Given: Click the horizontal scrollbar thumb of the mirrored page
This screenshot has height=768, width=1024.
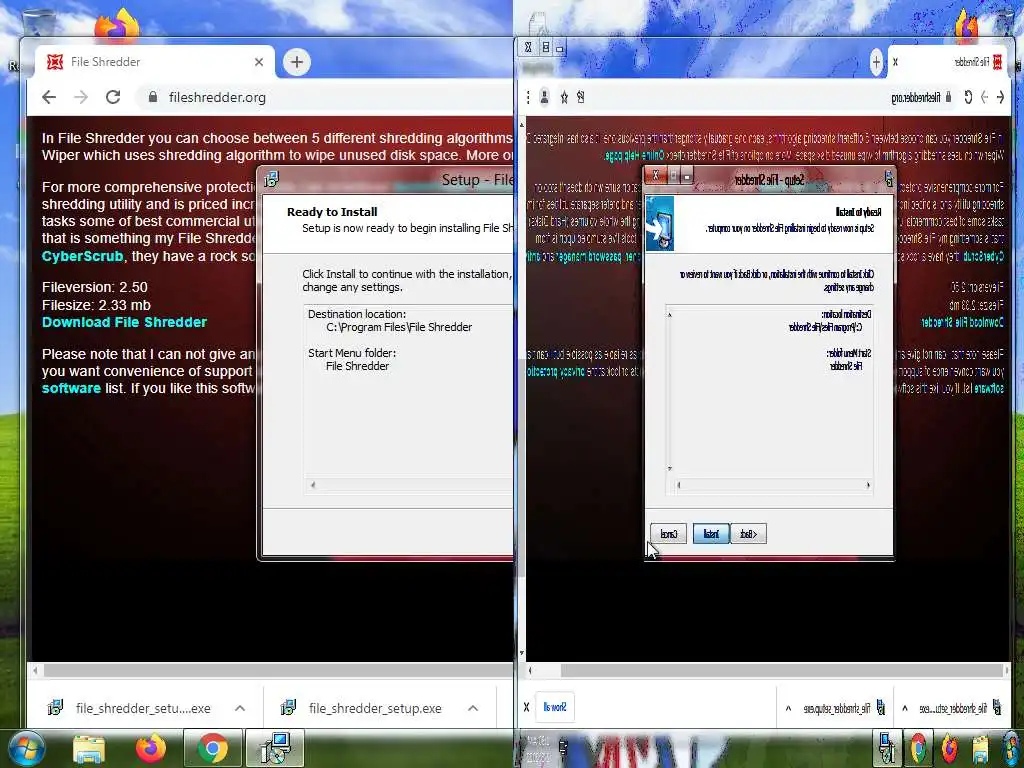Looking at the screenshot, I should (x=782, y=670).
